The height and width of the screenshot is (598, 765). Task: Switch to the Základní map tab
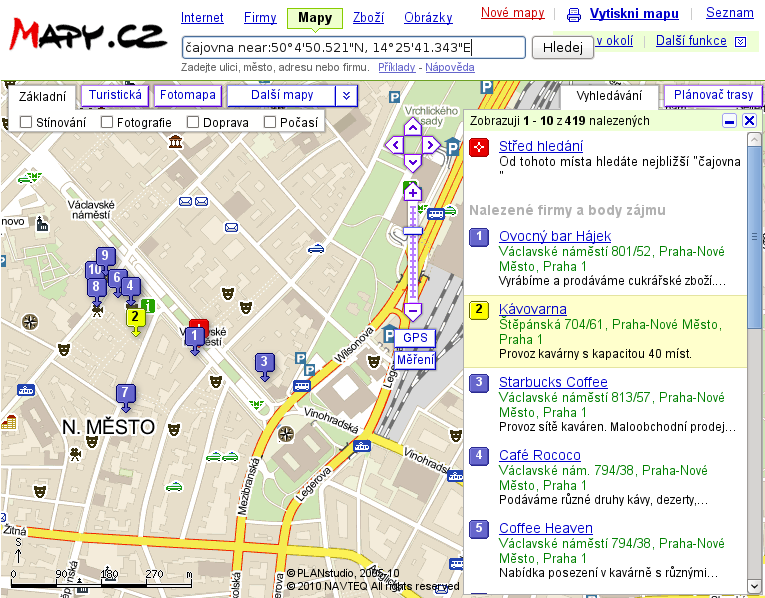[x=42, y=97]
